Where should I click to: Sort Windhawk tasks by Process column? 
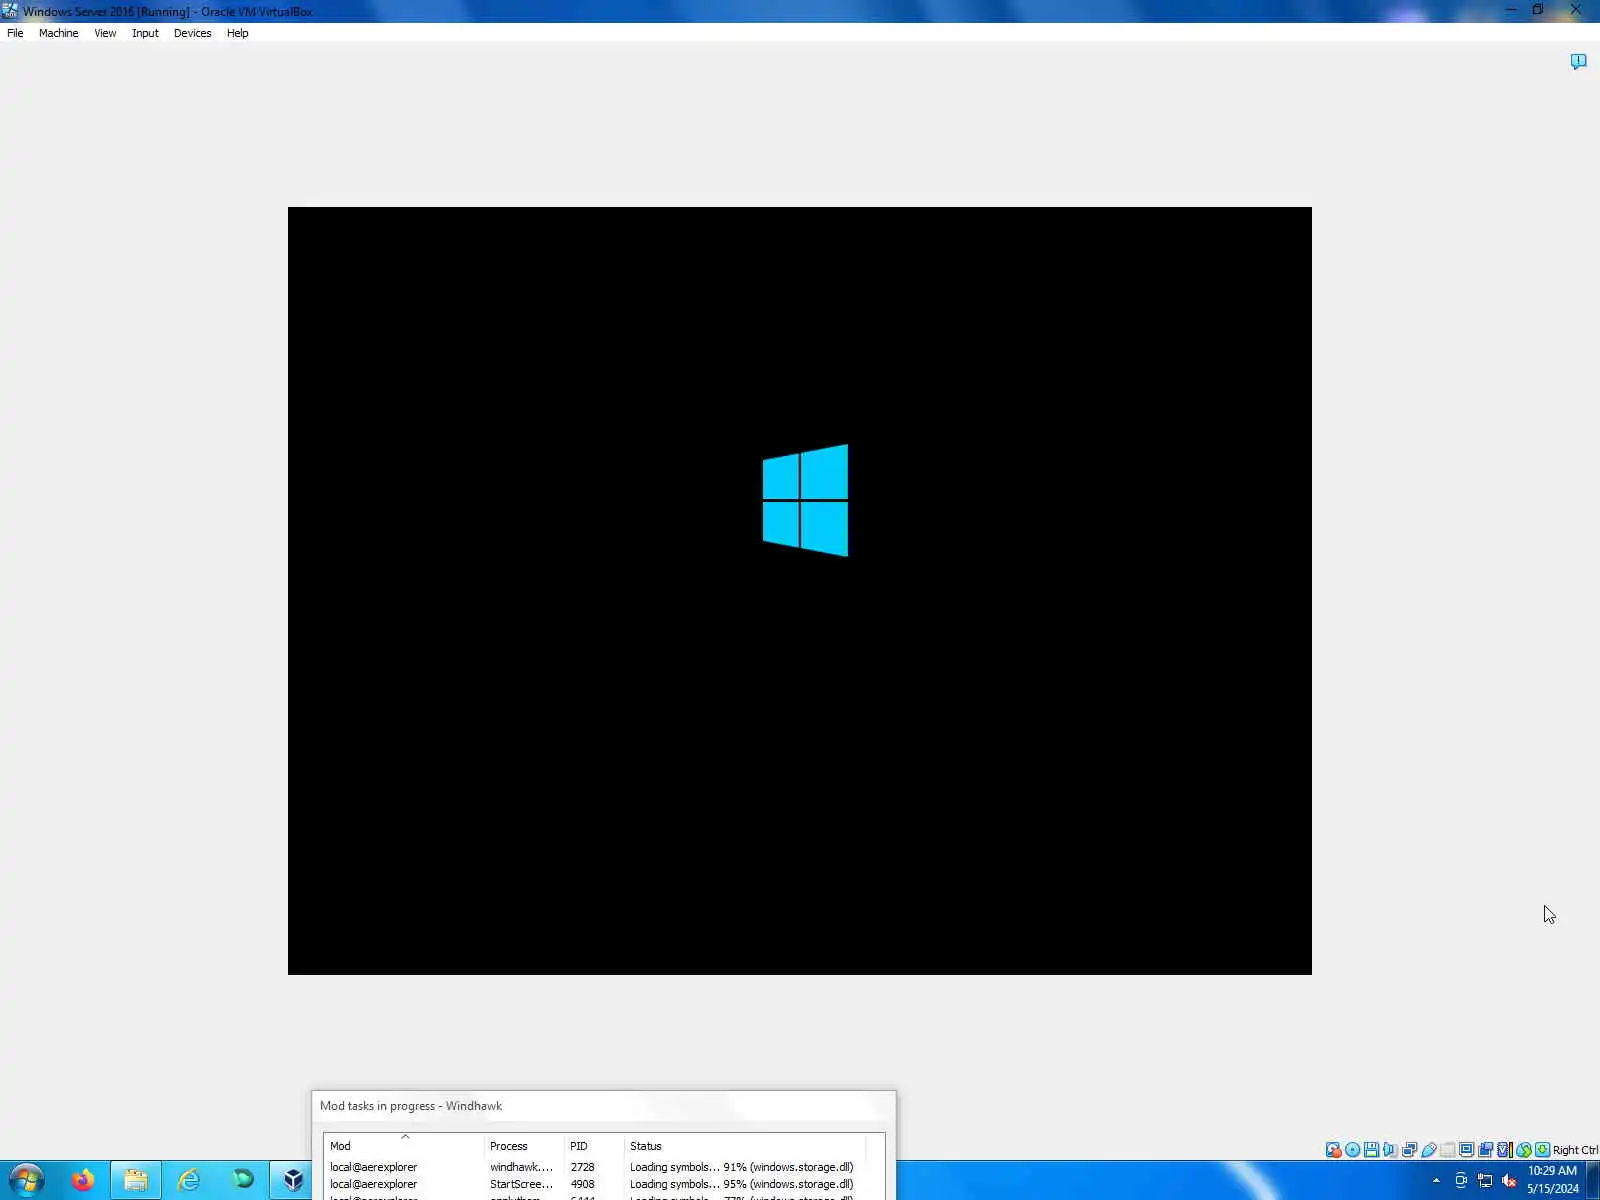coord(524,1146)
